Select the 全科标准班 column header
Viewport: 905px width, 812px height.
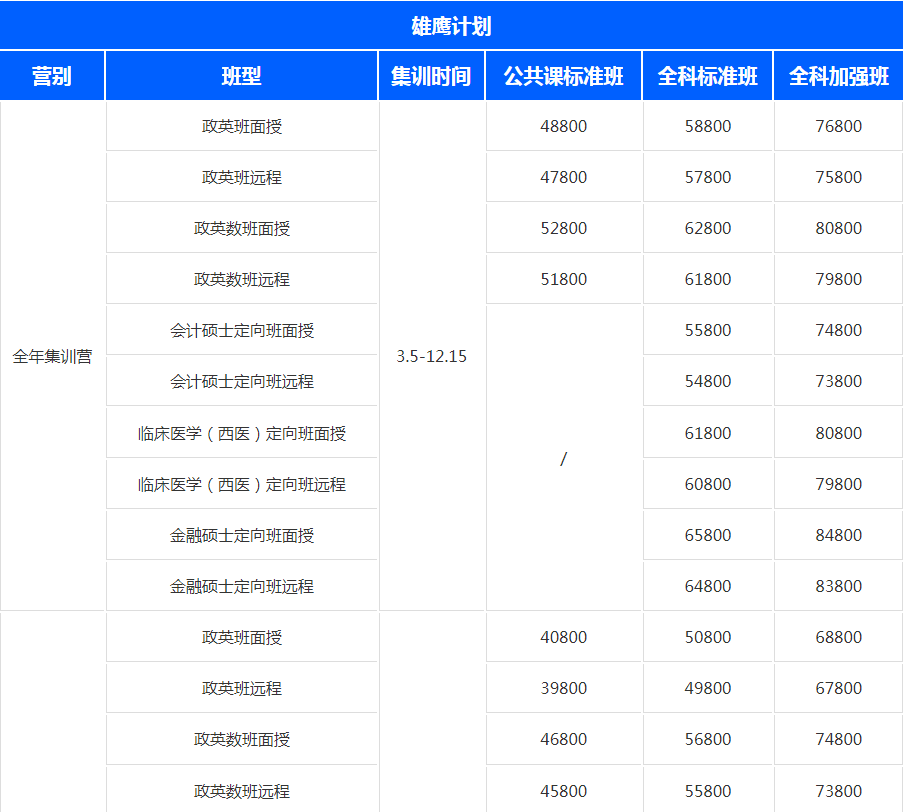pos(707,76)
